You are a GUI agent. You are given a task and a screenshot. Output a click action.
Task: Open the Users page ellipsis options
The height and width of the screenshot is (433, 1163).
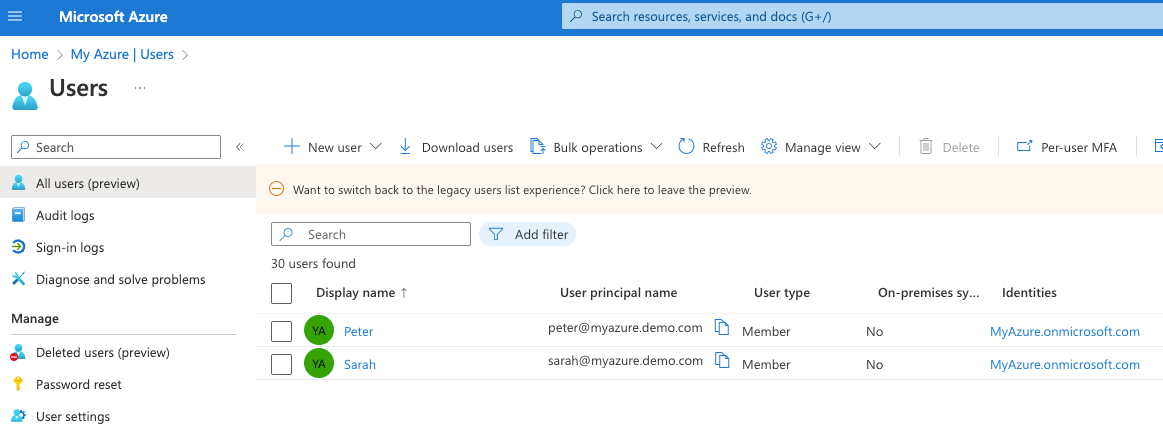pos(139,87)
